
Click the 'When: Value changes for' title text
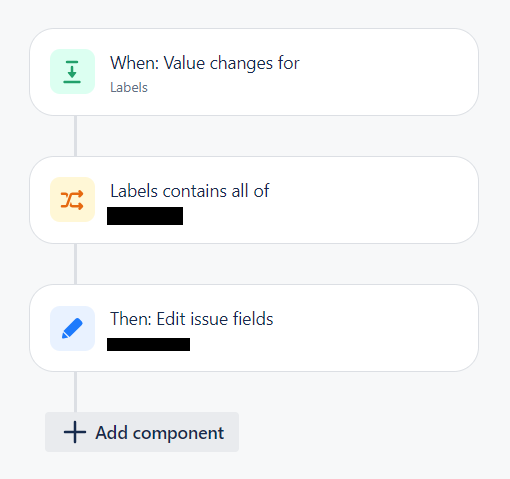205,63
